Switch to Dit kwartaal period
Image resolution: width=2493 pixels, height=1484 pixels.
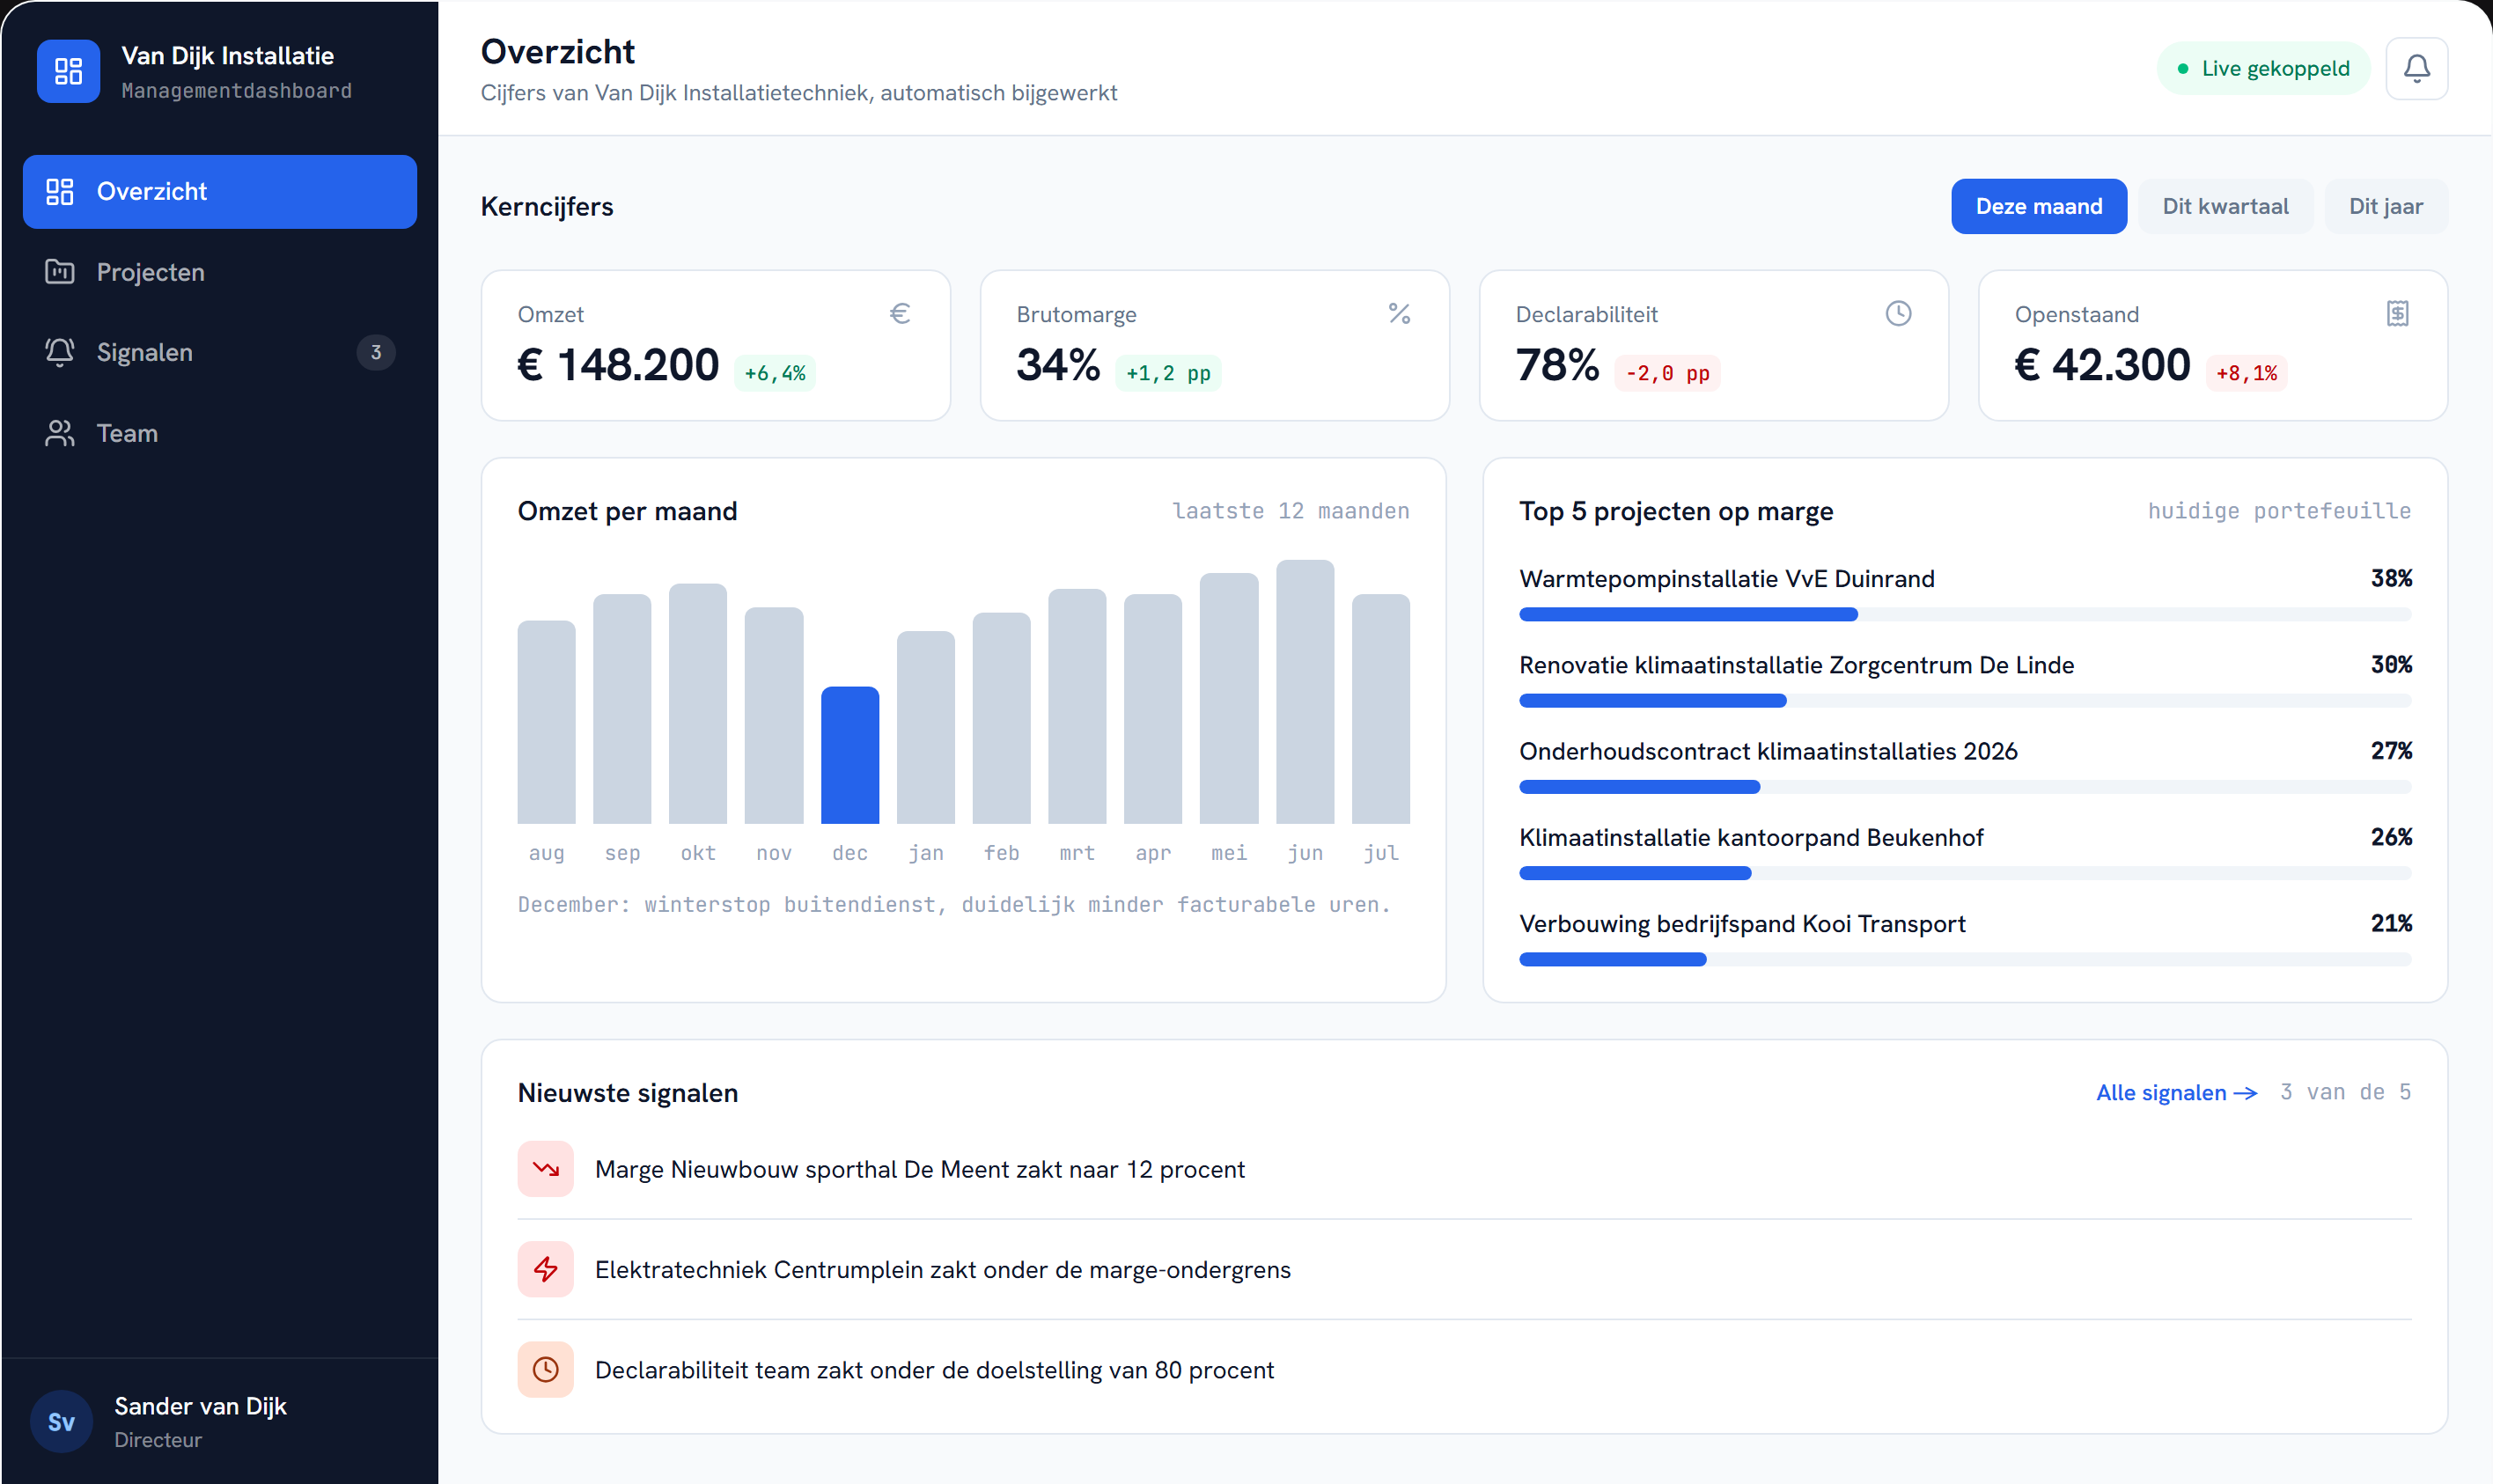point(2225,207)
